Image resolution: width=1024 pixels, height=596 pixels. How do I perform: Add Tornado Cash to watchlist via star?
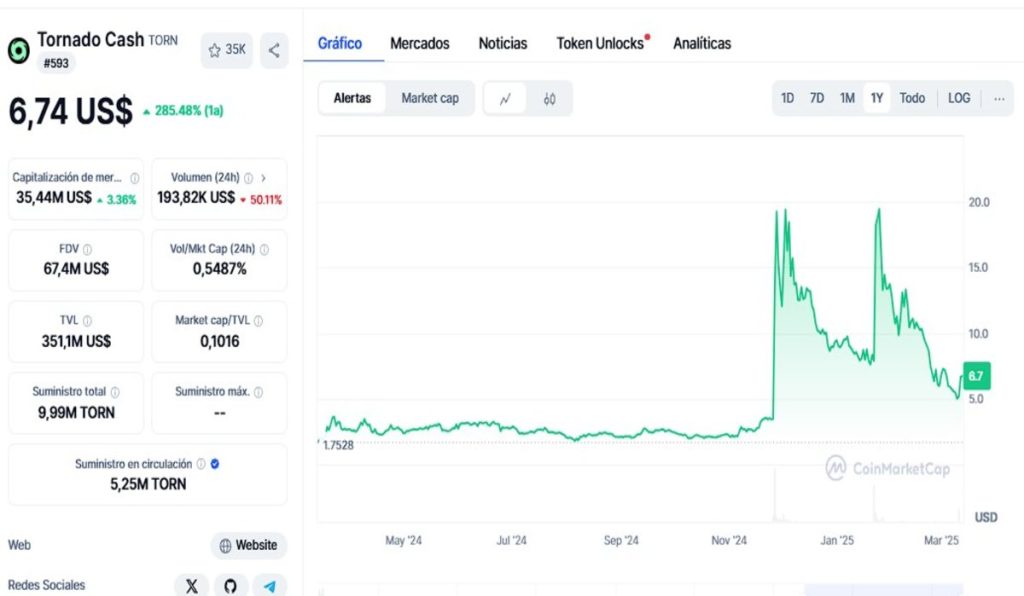pyautogui.click(x=226, y=50)
